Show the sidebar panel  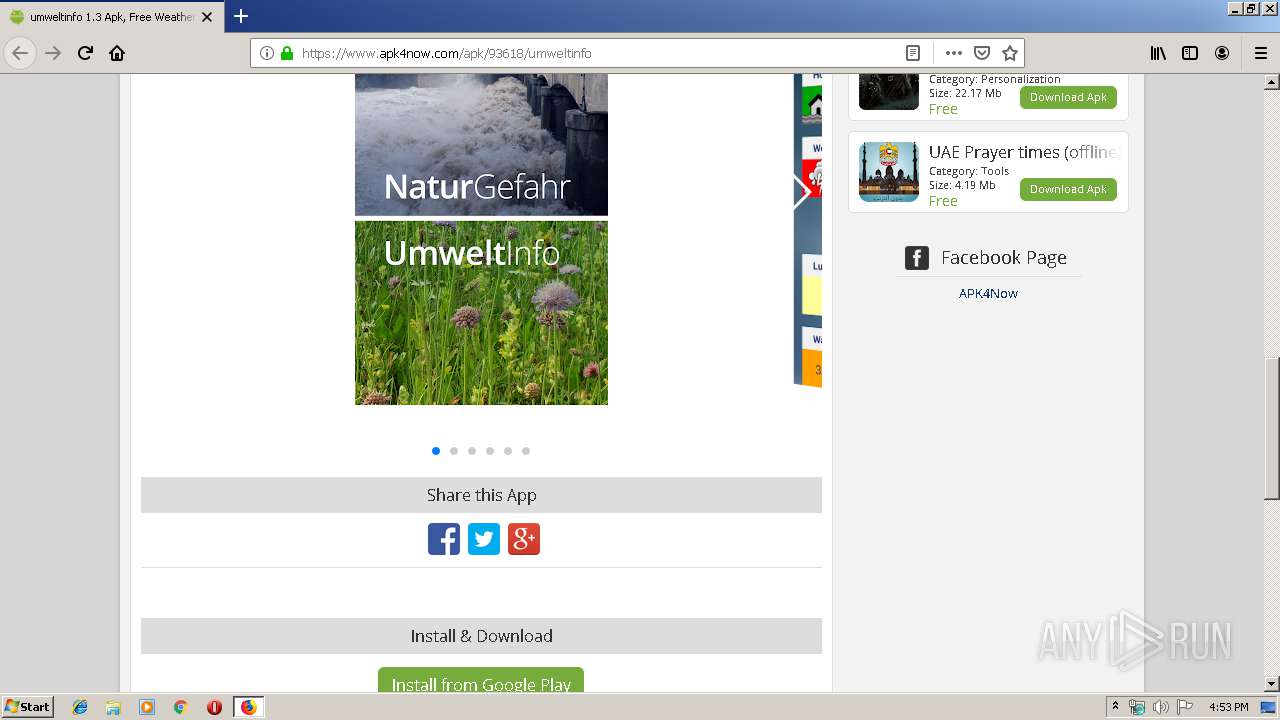point(1190,53)
